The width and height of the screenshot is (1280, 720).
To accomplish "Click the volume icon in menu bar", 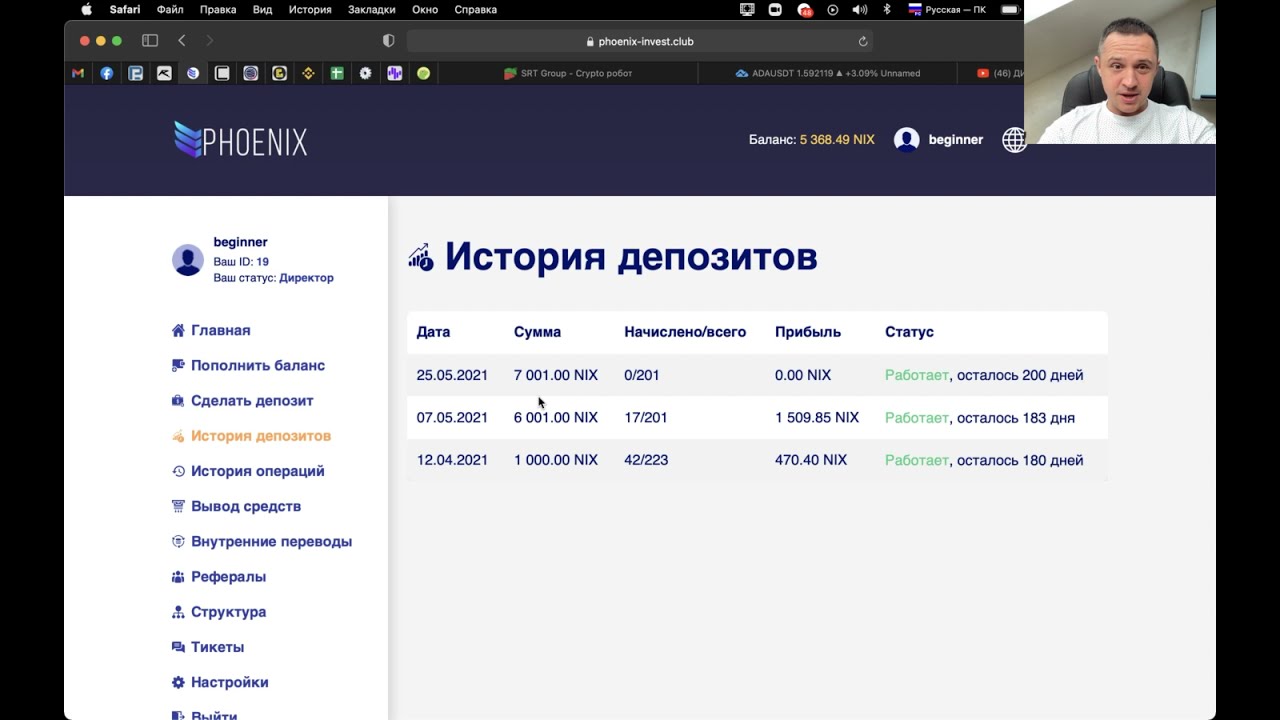I will pos(860,10).
